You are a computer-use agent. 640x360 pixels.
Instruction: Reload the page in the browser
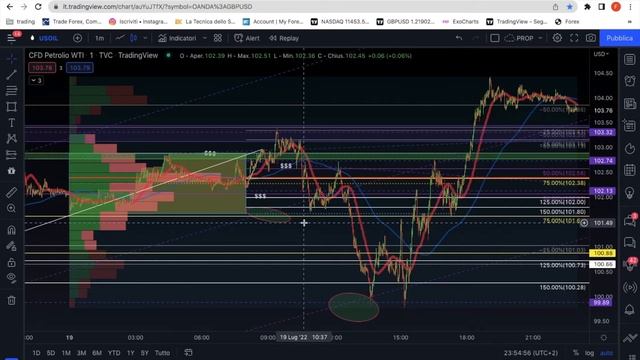click(x=38, y=7)
